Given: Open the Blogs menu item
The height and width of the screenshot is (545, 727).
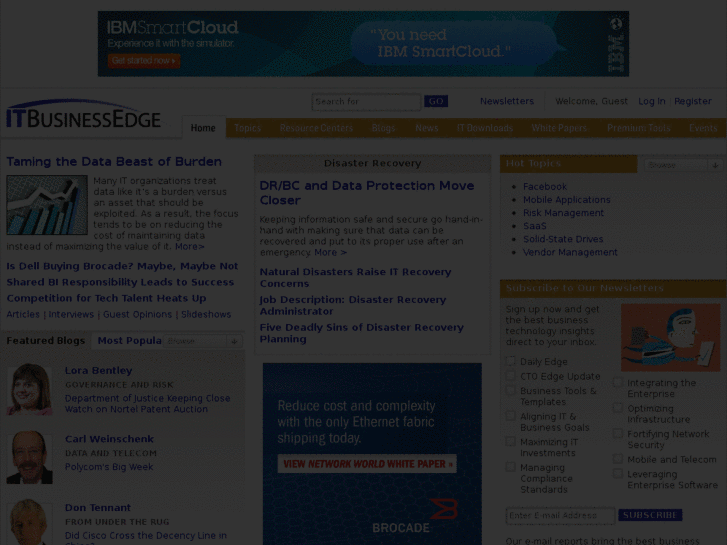Looking at the screenshot, I should point(383,128).
